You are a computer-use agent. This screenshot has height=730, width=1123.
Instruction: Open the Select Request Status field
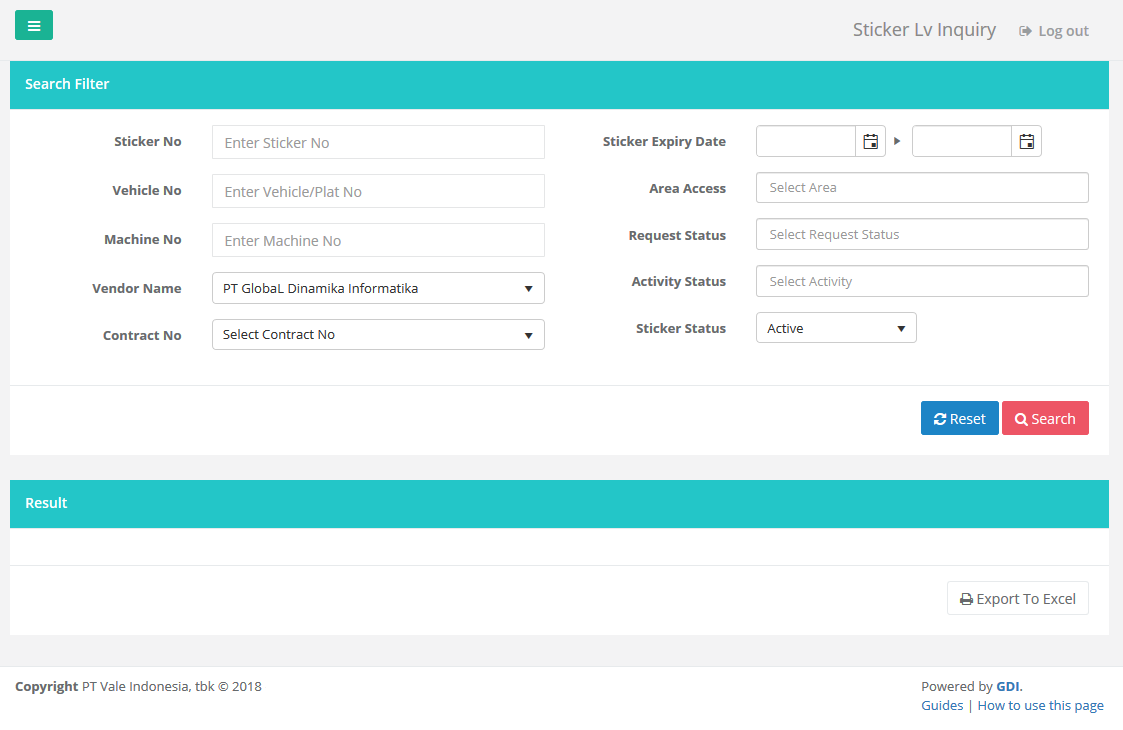[x=922, y=235]
